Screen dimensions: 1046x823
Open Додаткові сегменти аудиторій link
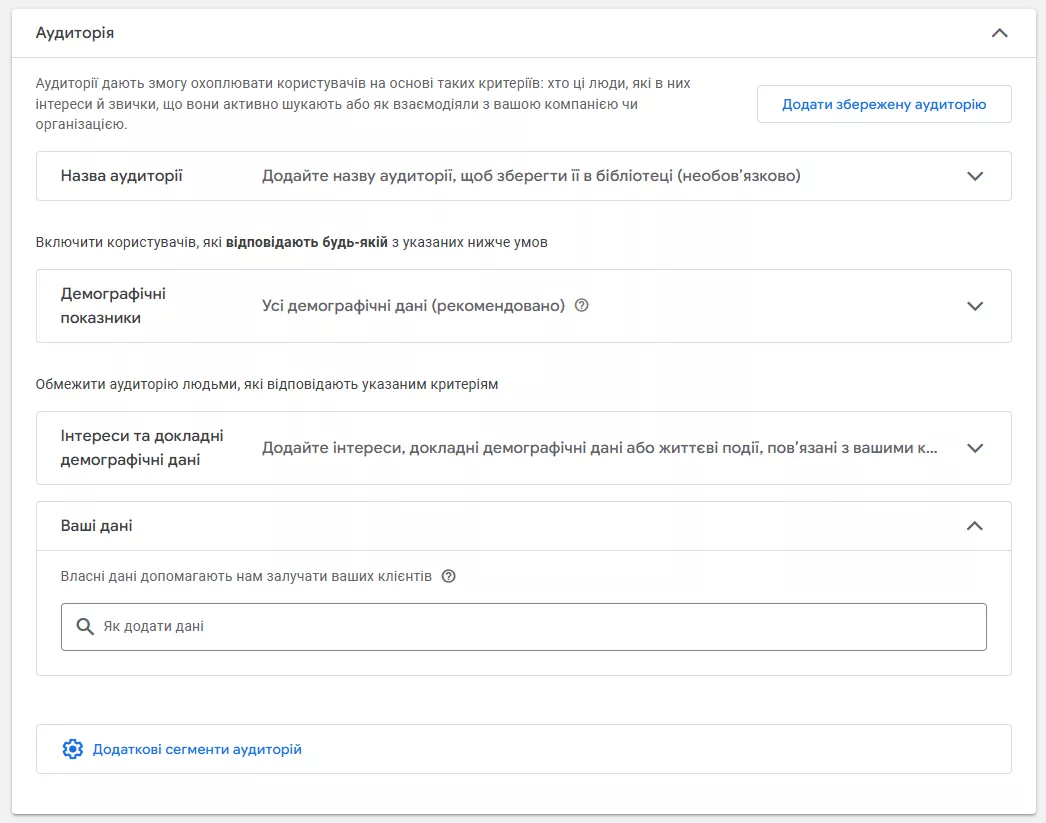pos(197,750)
